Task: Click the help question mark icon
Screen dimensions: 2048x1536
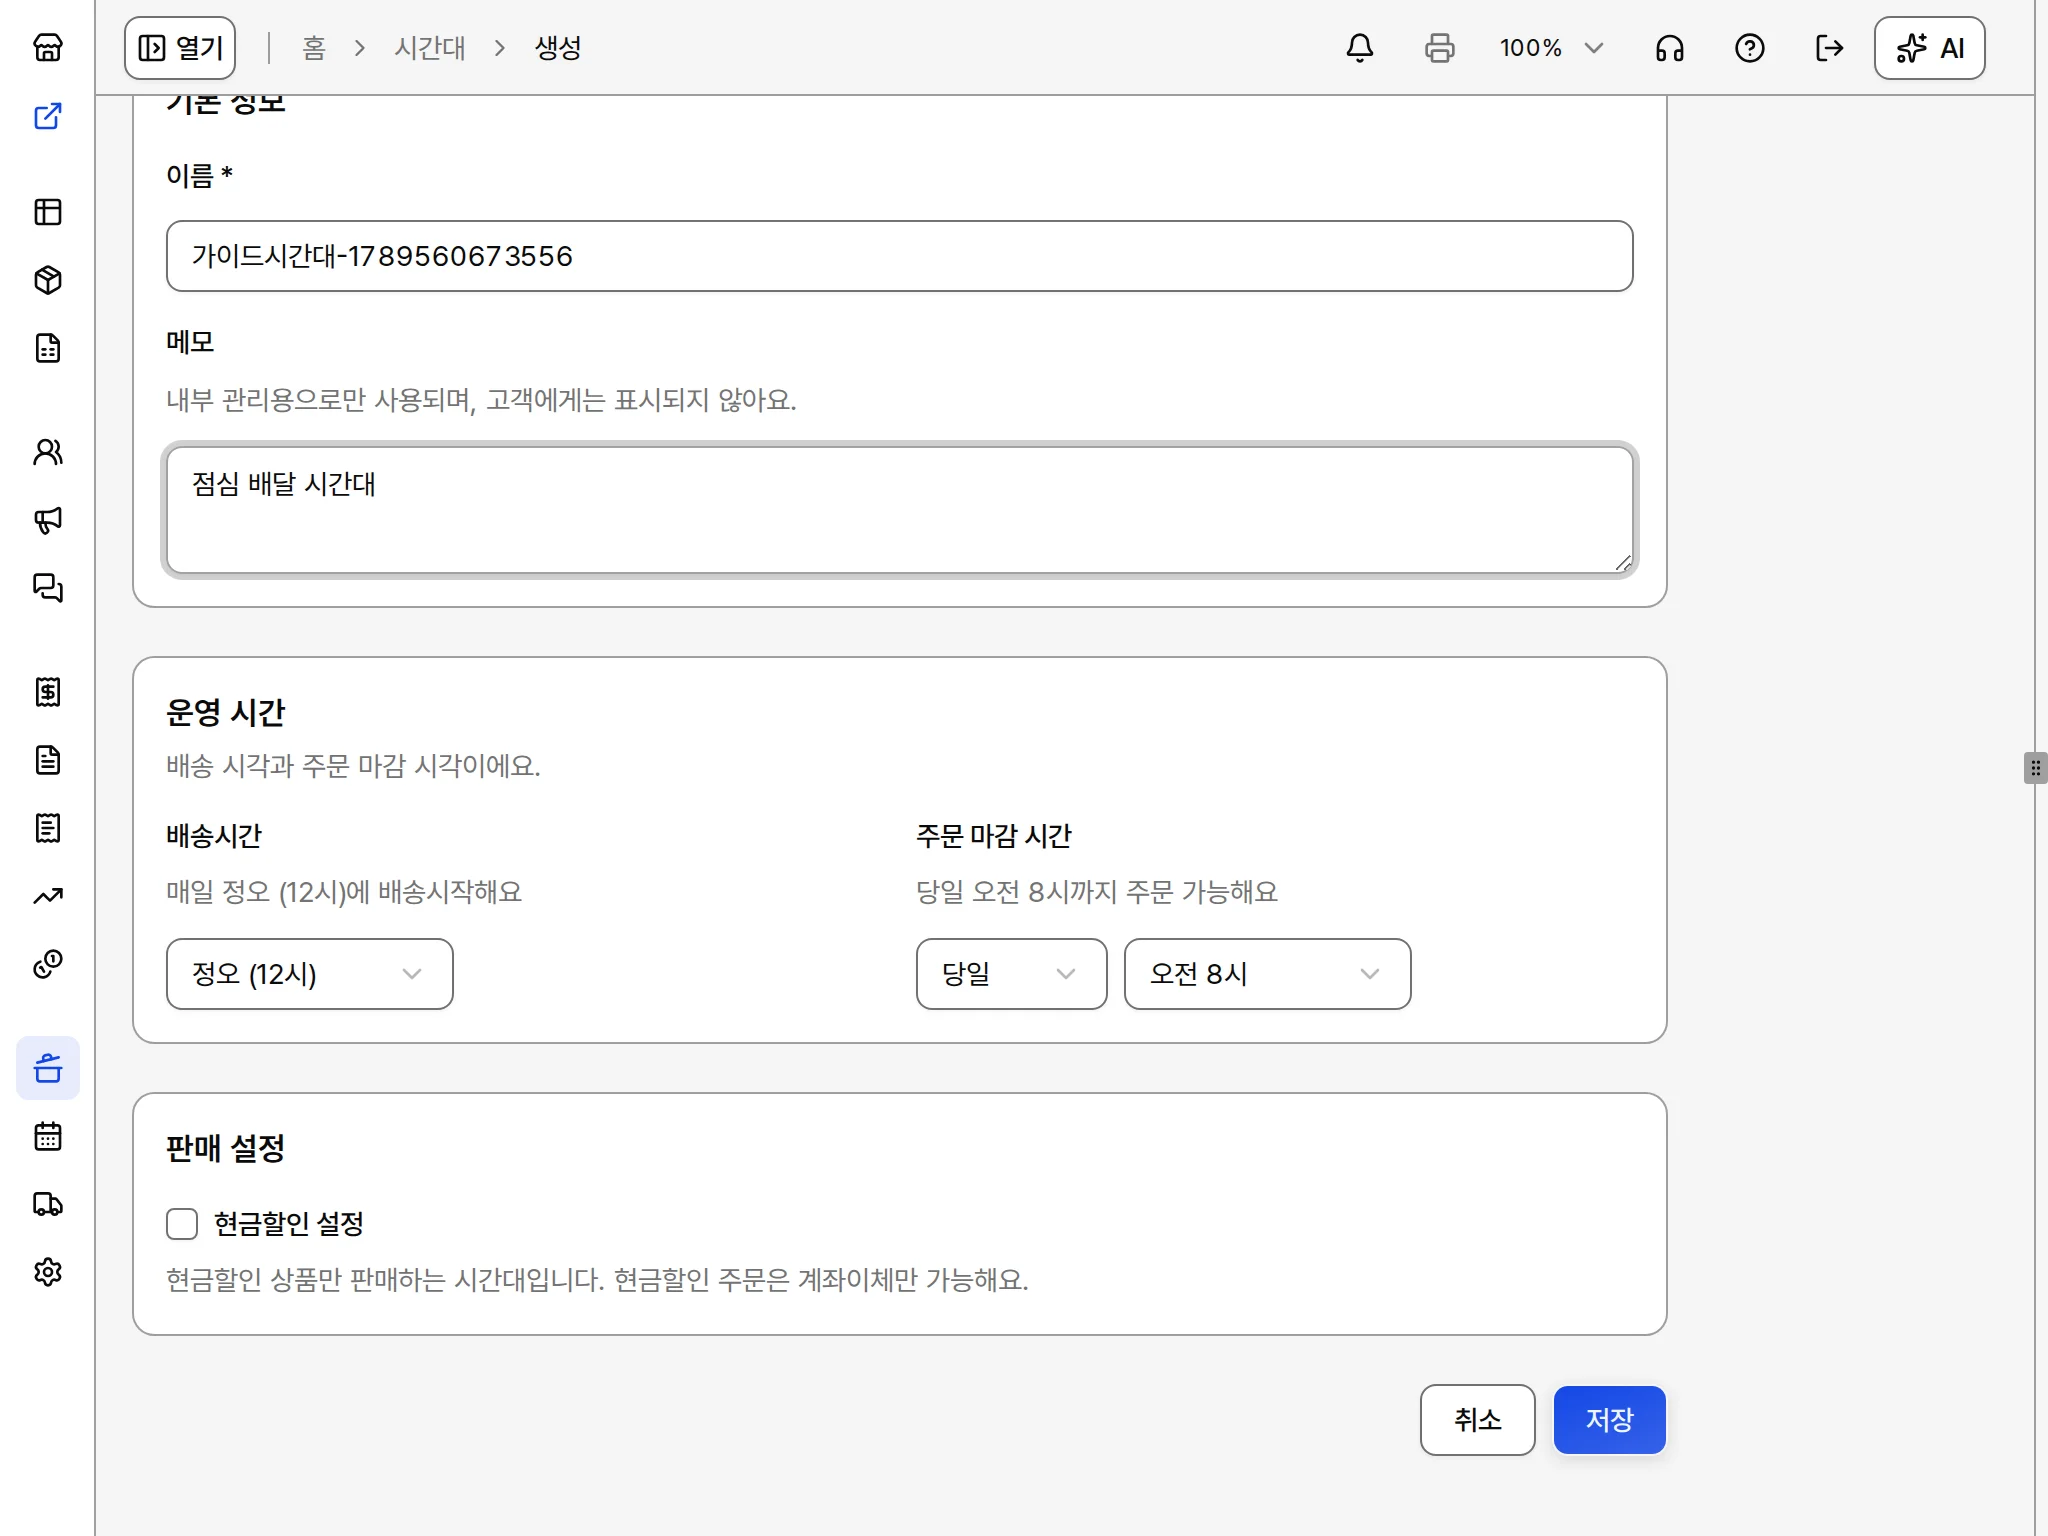Action: tap(1750, 48)
